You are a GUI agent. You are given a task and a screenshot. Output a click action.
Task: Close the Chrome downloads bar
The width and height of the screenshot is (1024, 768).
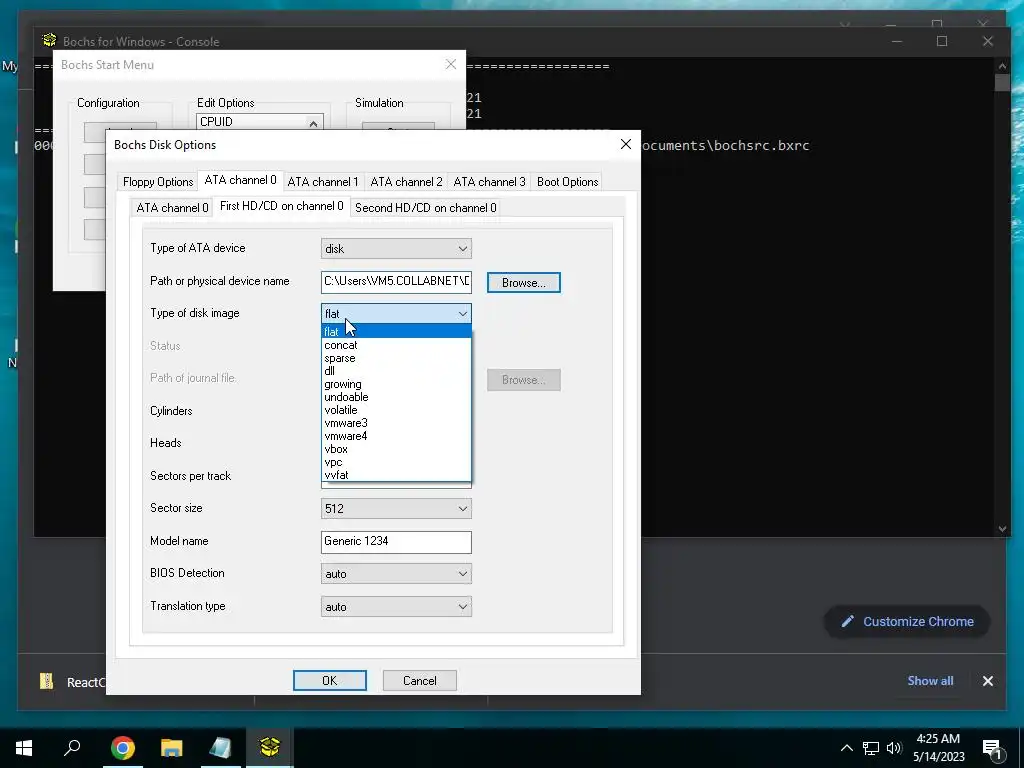(987, 681)
